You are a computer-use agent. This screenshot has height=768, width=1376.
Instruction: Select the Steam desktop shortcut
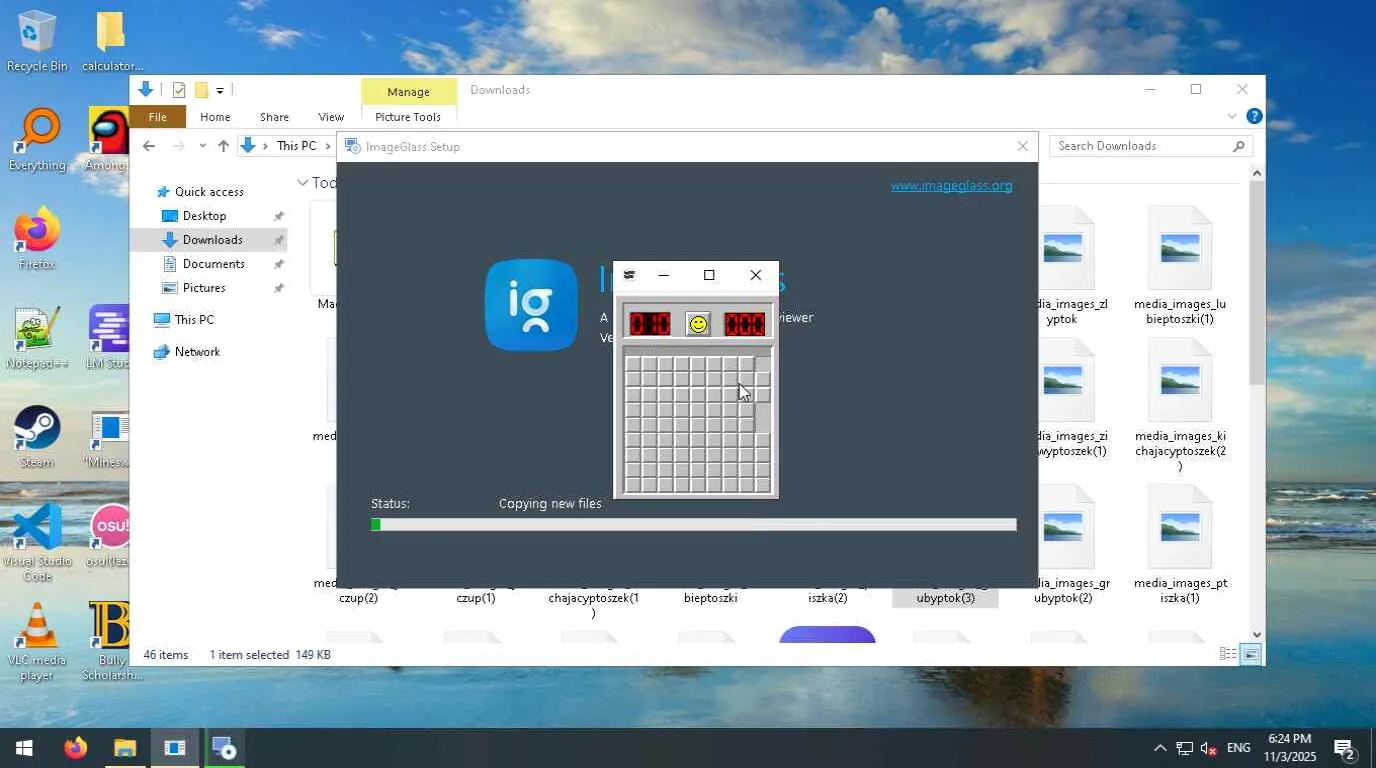coord(37,437)
